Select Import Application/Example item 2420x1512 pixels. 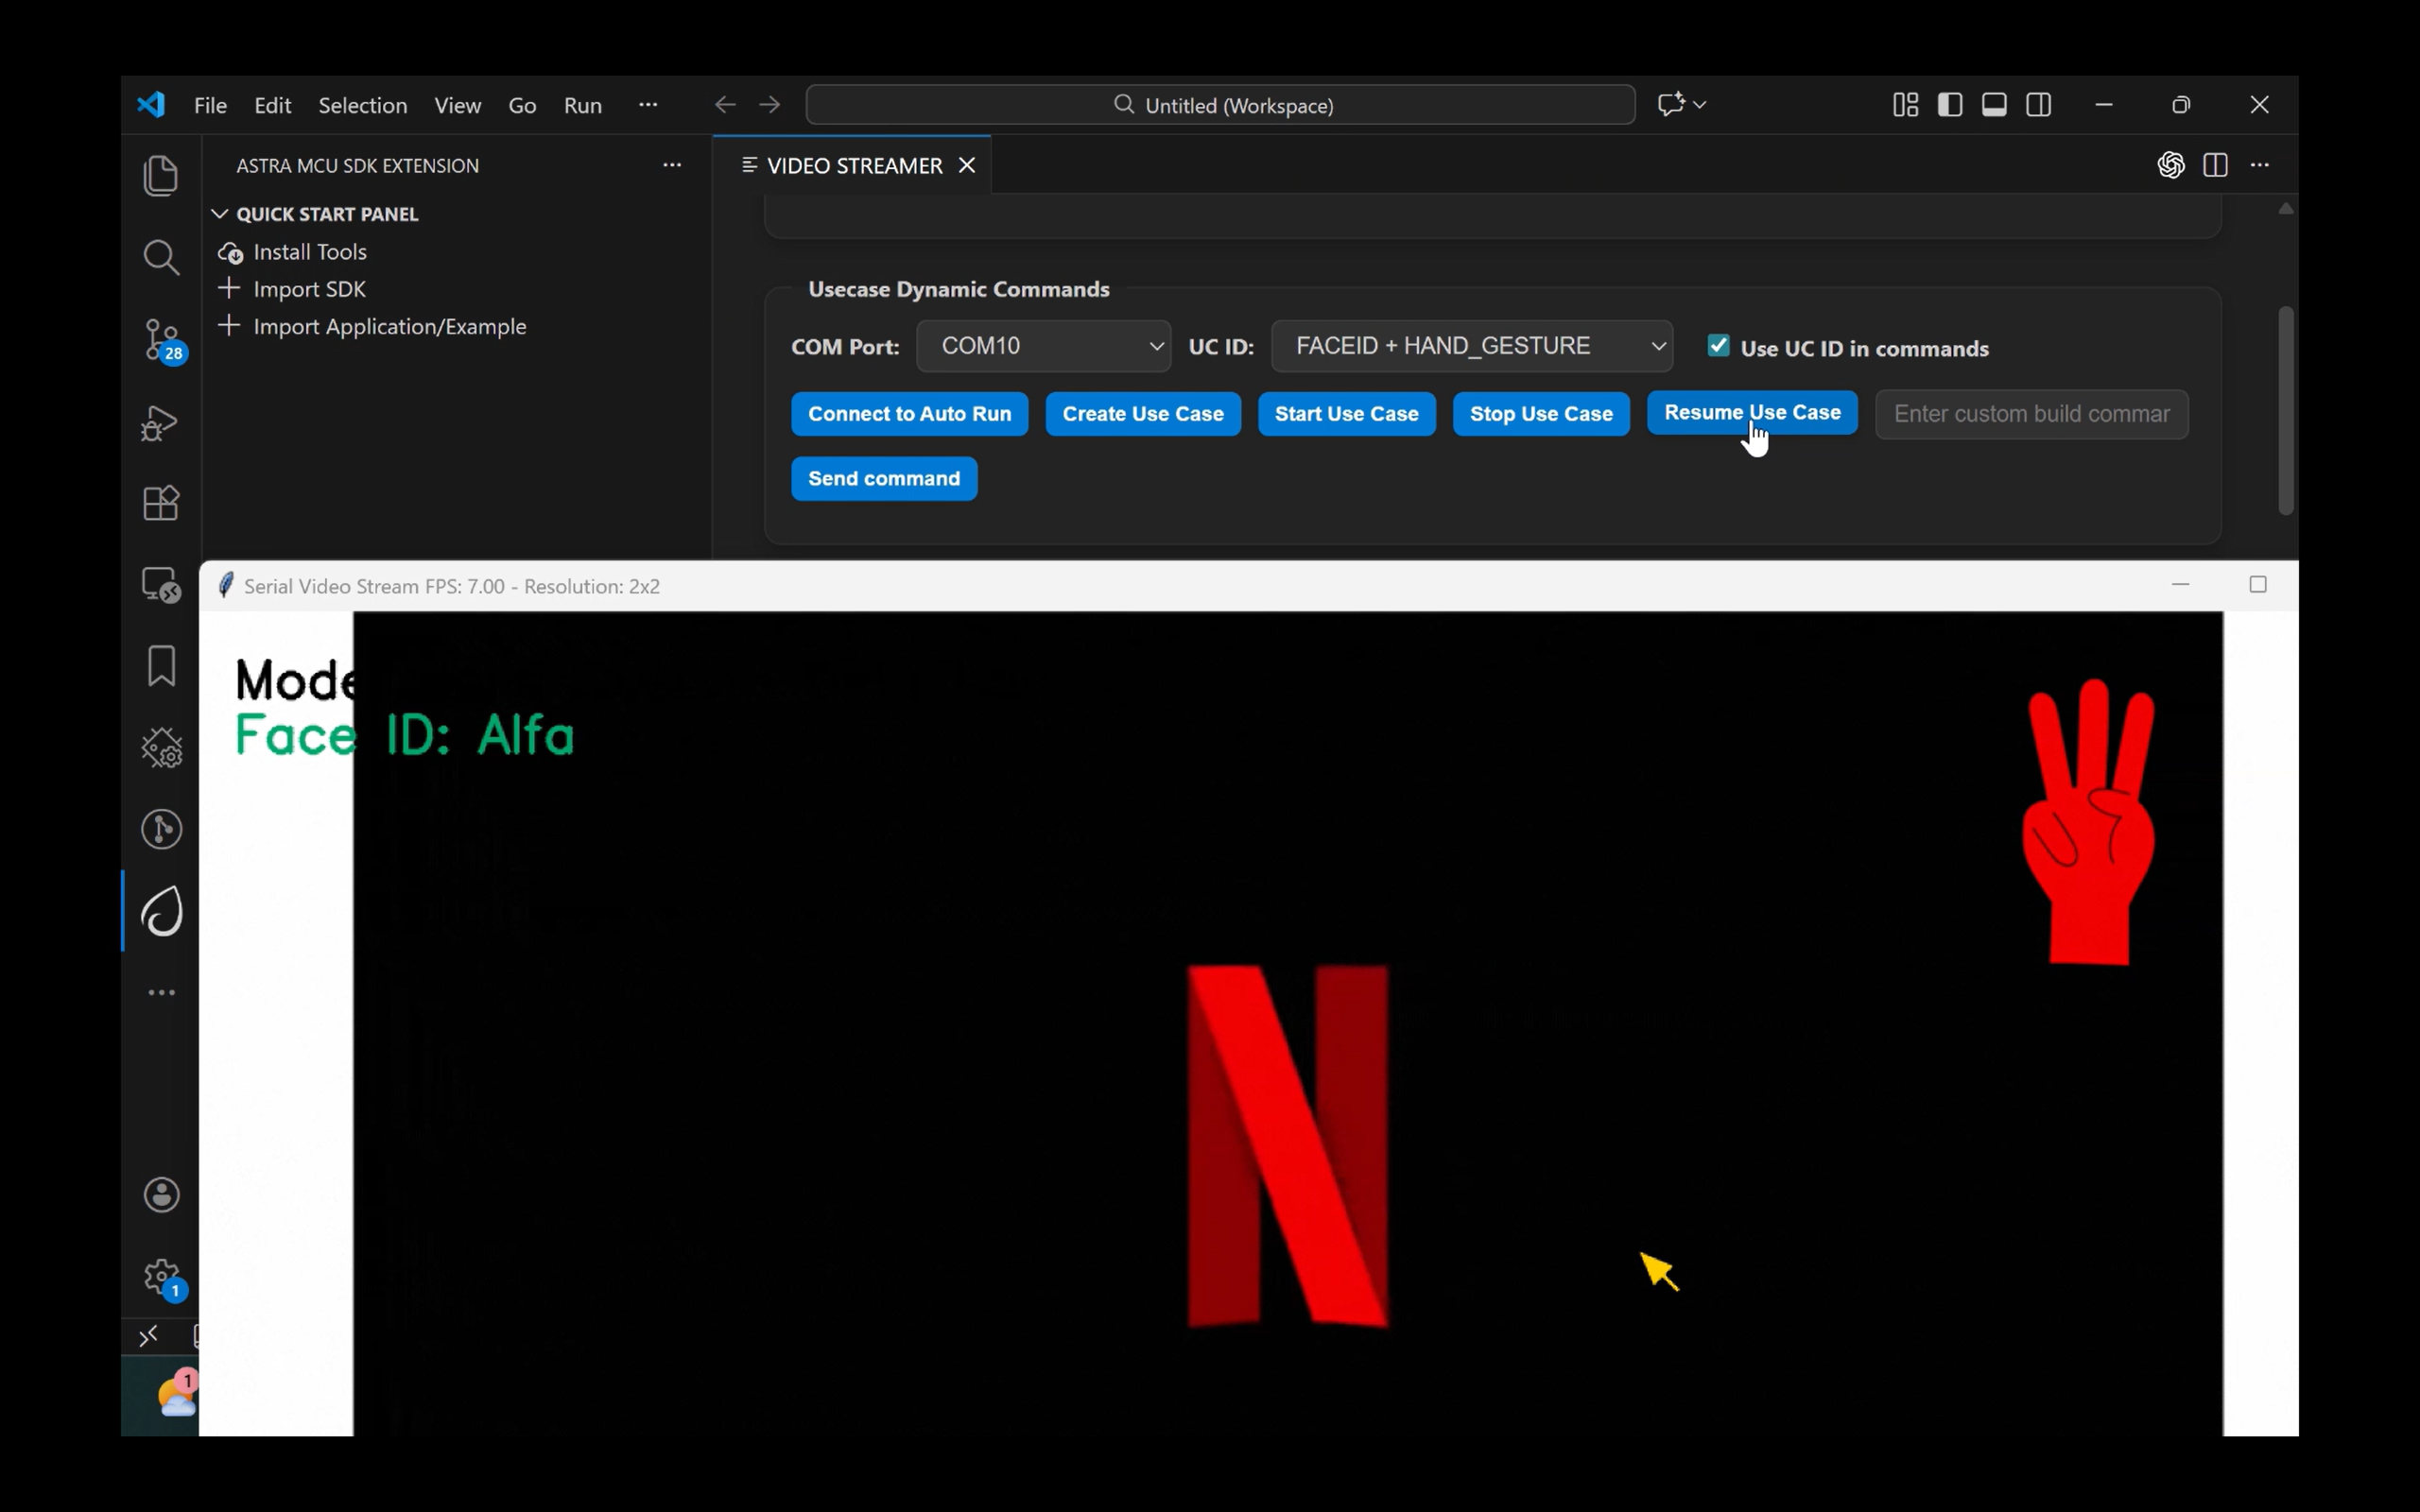coord(389,326)
